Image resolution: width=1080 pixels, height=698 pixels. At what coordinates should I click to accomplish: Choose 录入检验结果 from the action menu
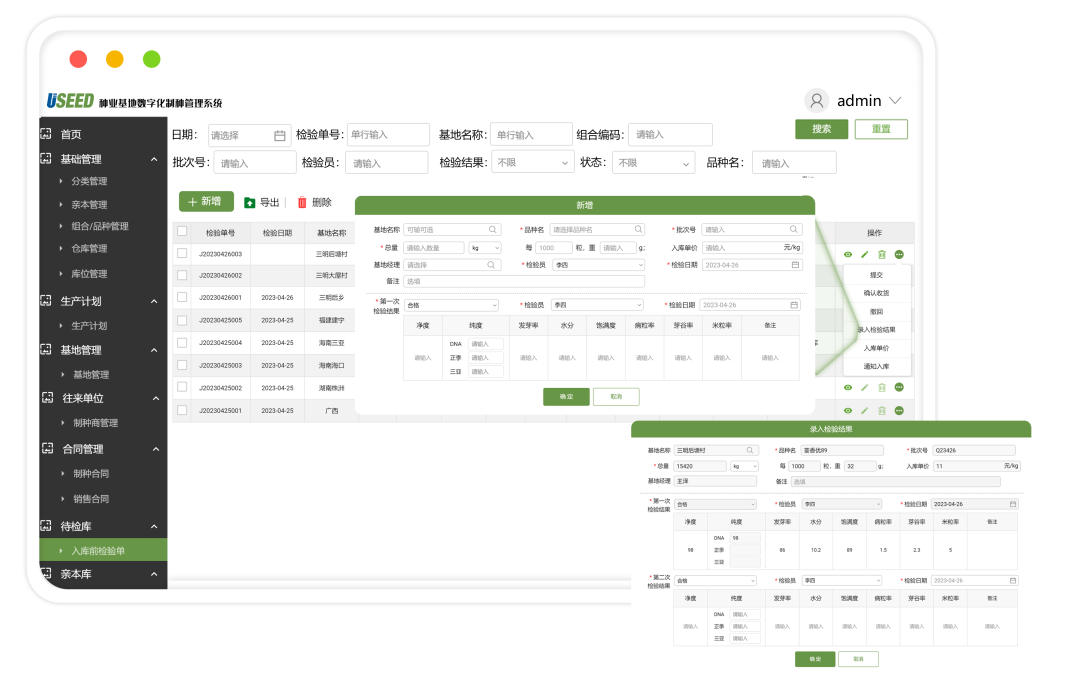point(876,329)
